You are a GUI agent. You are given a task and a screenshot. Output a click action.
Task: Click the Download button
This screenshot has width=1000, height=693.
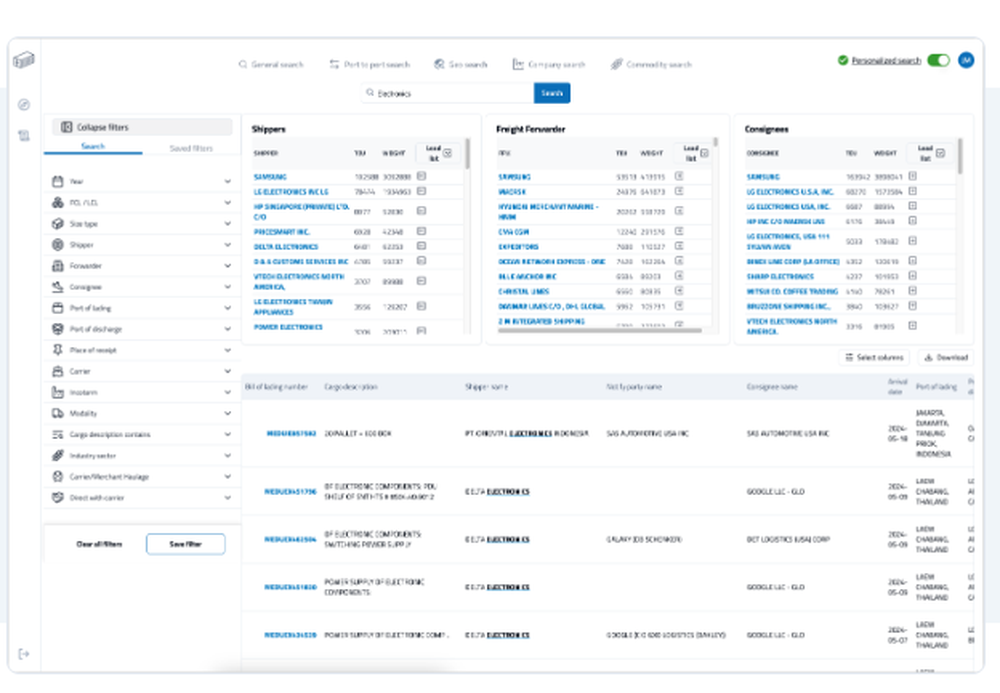pos(946,358)
